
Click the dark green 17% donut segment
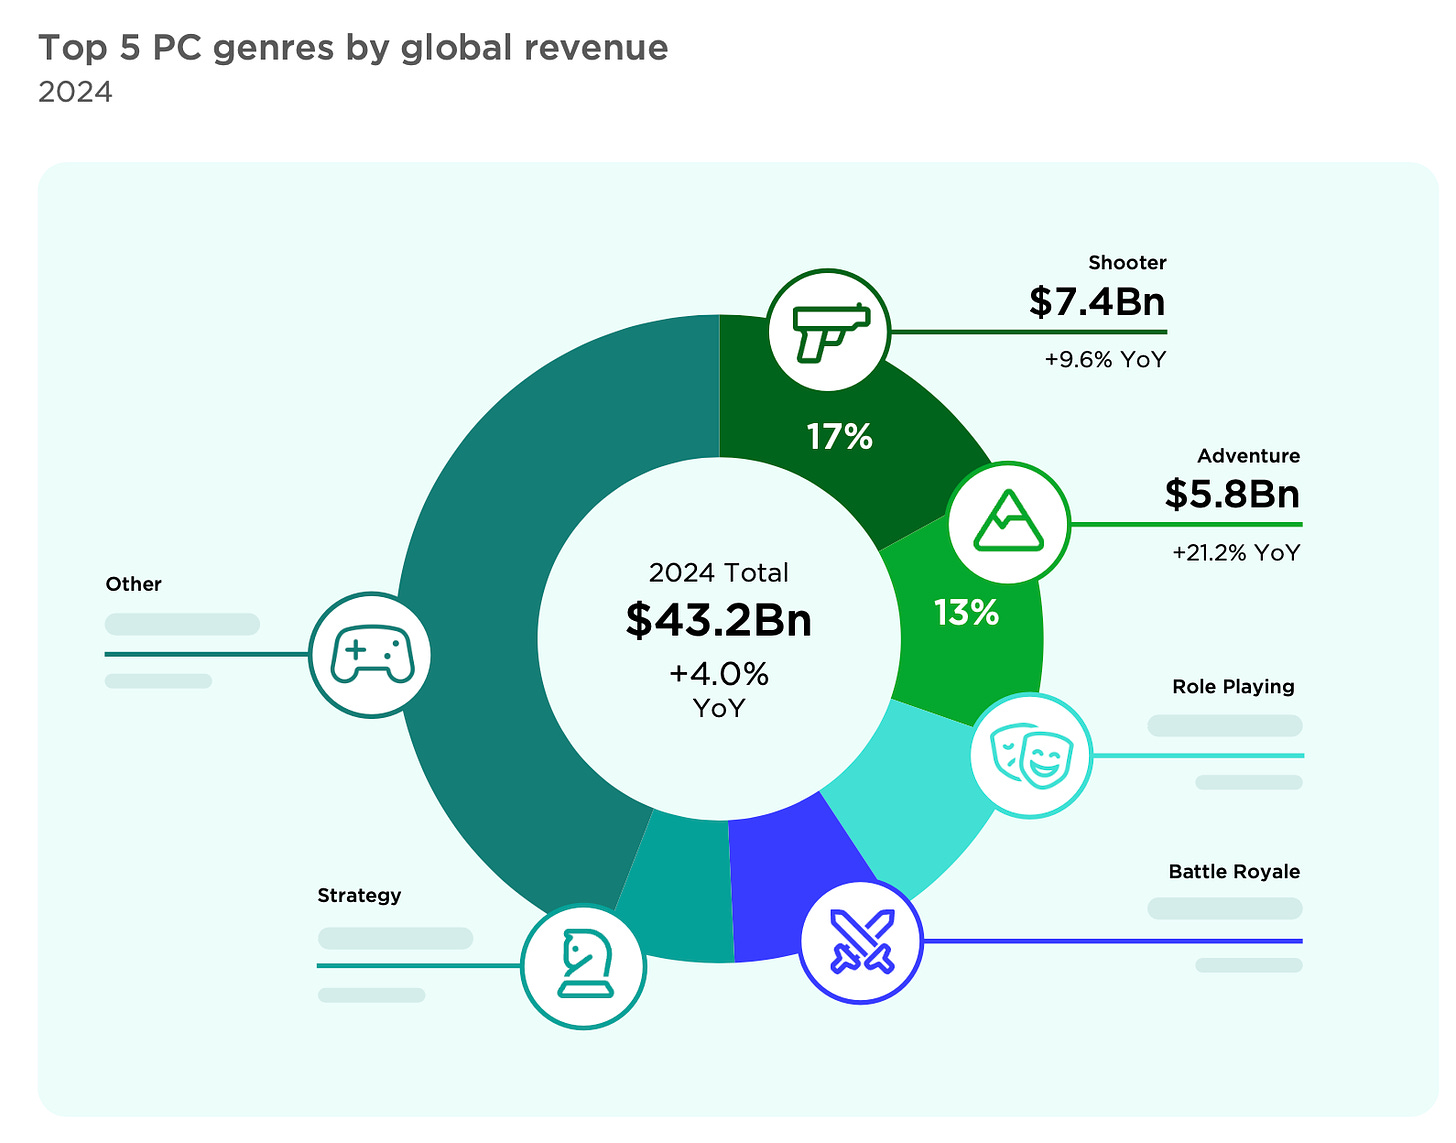pos(840,436)
